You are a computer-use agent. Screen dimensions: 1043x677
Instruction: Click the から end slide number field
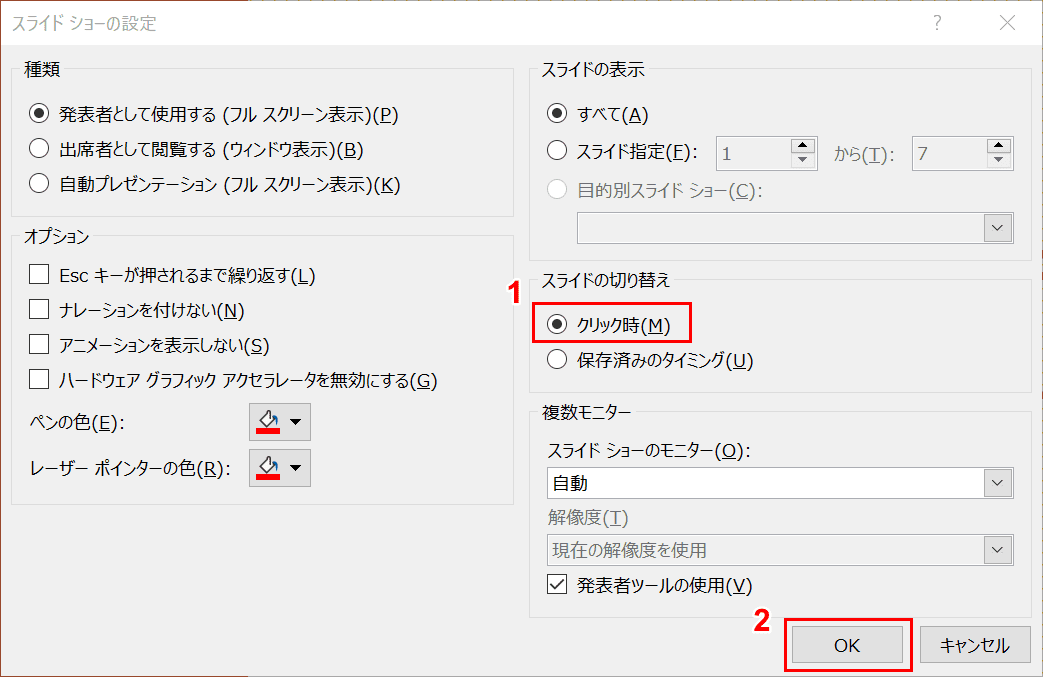point(949,154)
